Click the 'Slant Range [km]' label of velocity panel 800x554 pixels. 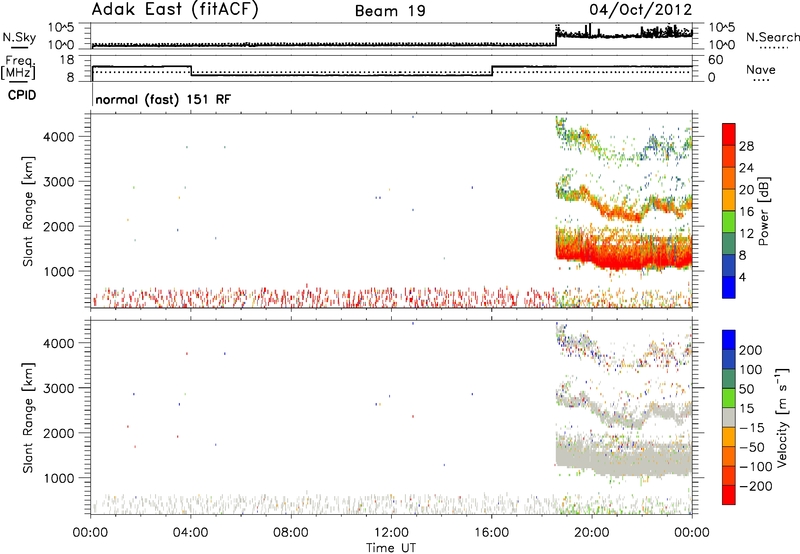tap(28, 417)
